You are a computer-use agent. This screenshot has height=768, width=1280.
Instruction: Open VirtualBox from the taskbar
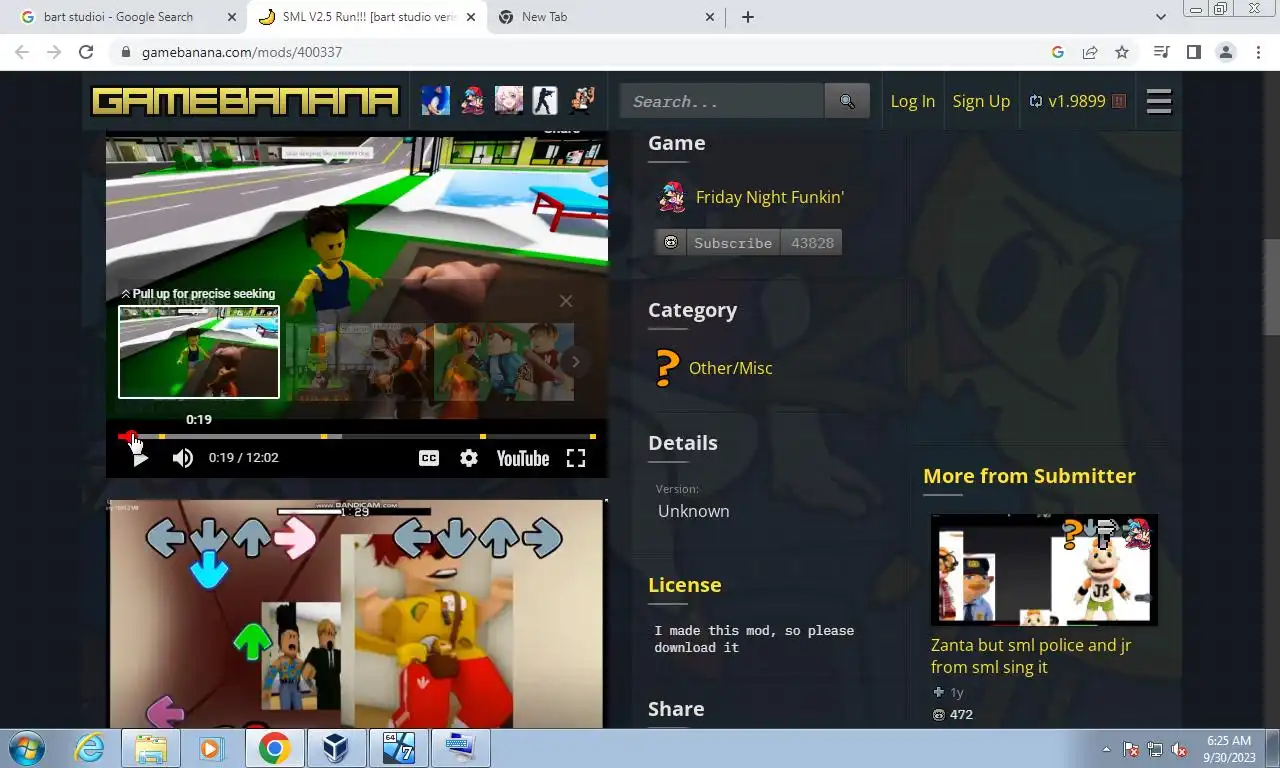click(x=337, y=748)
